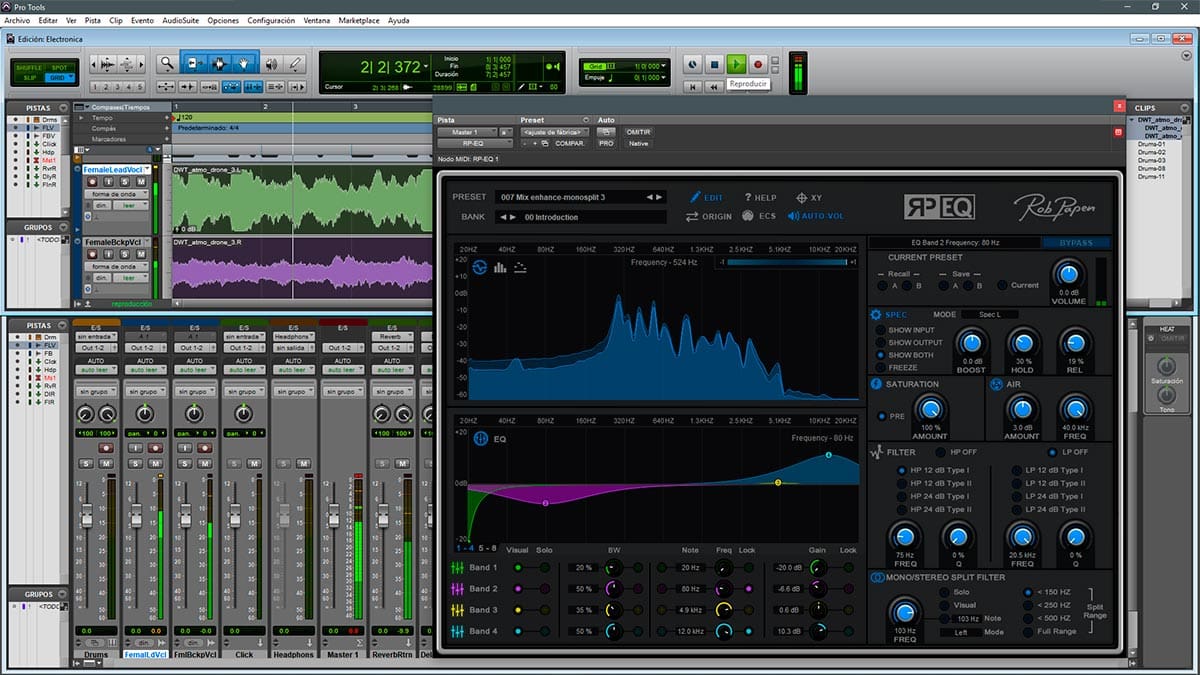Click the Stop transport button

click(714, 65)
